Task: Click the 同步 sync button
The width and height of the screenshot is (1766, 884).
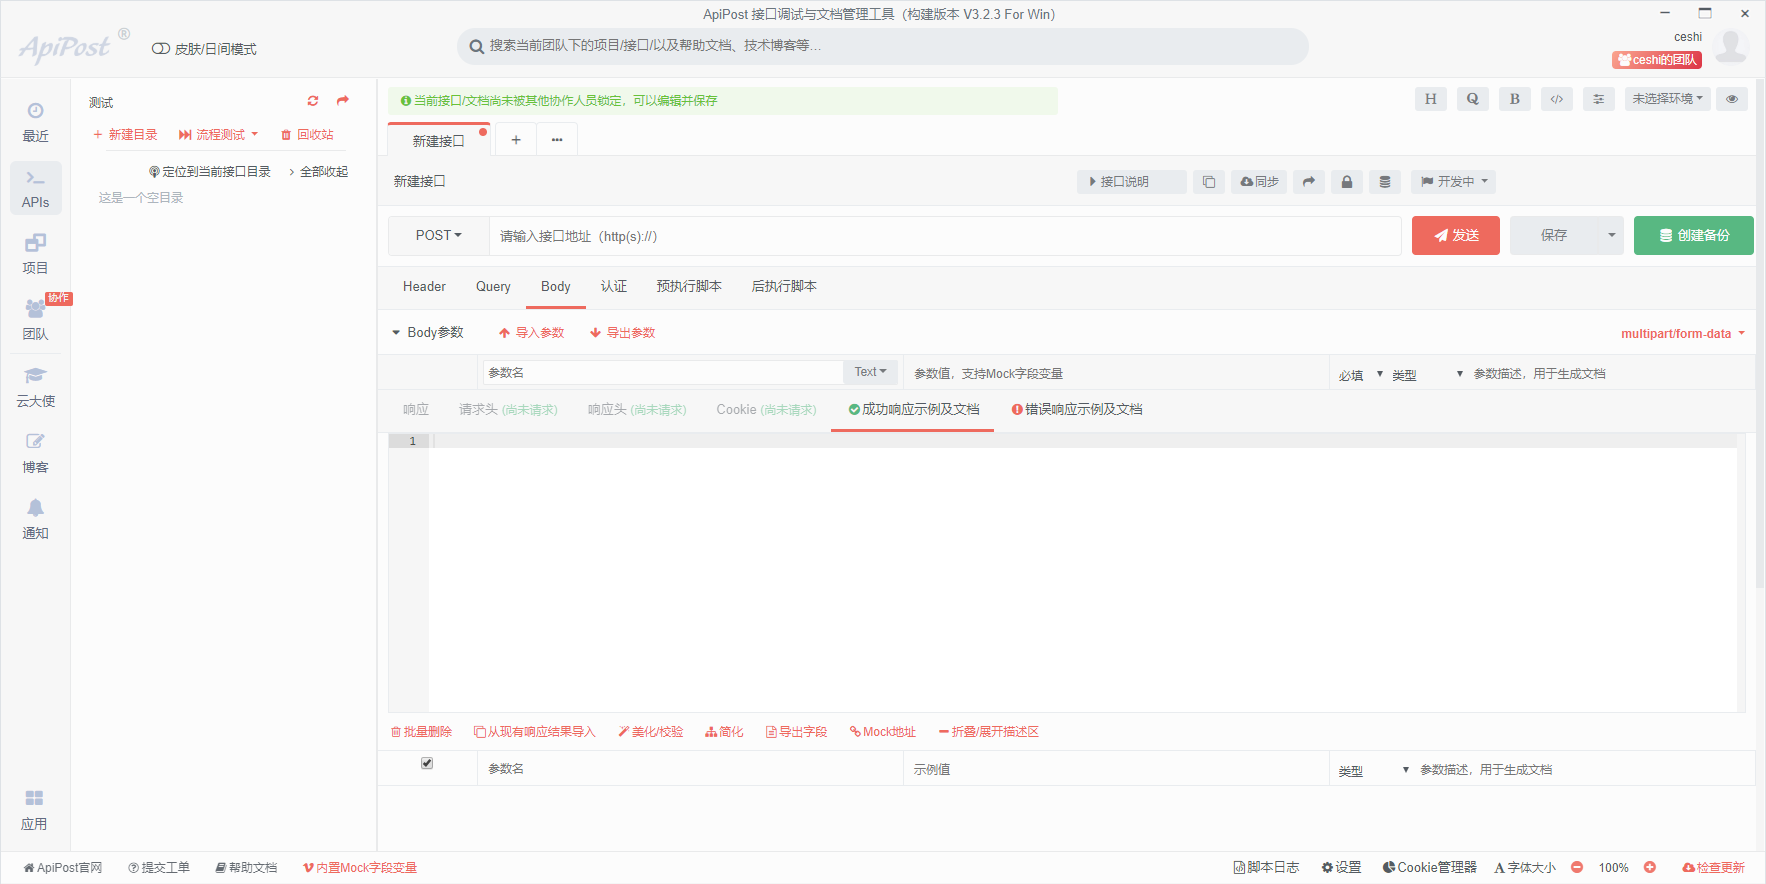Action: pos(1259,182)
